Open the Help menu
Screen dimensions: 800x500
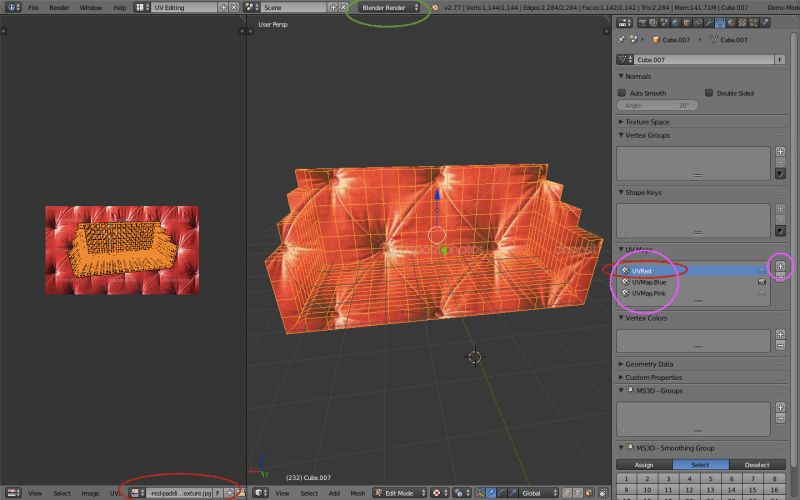[x=119, y=7]
